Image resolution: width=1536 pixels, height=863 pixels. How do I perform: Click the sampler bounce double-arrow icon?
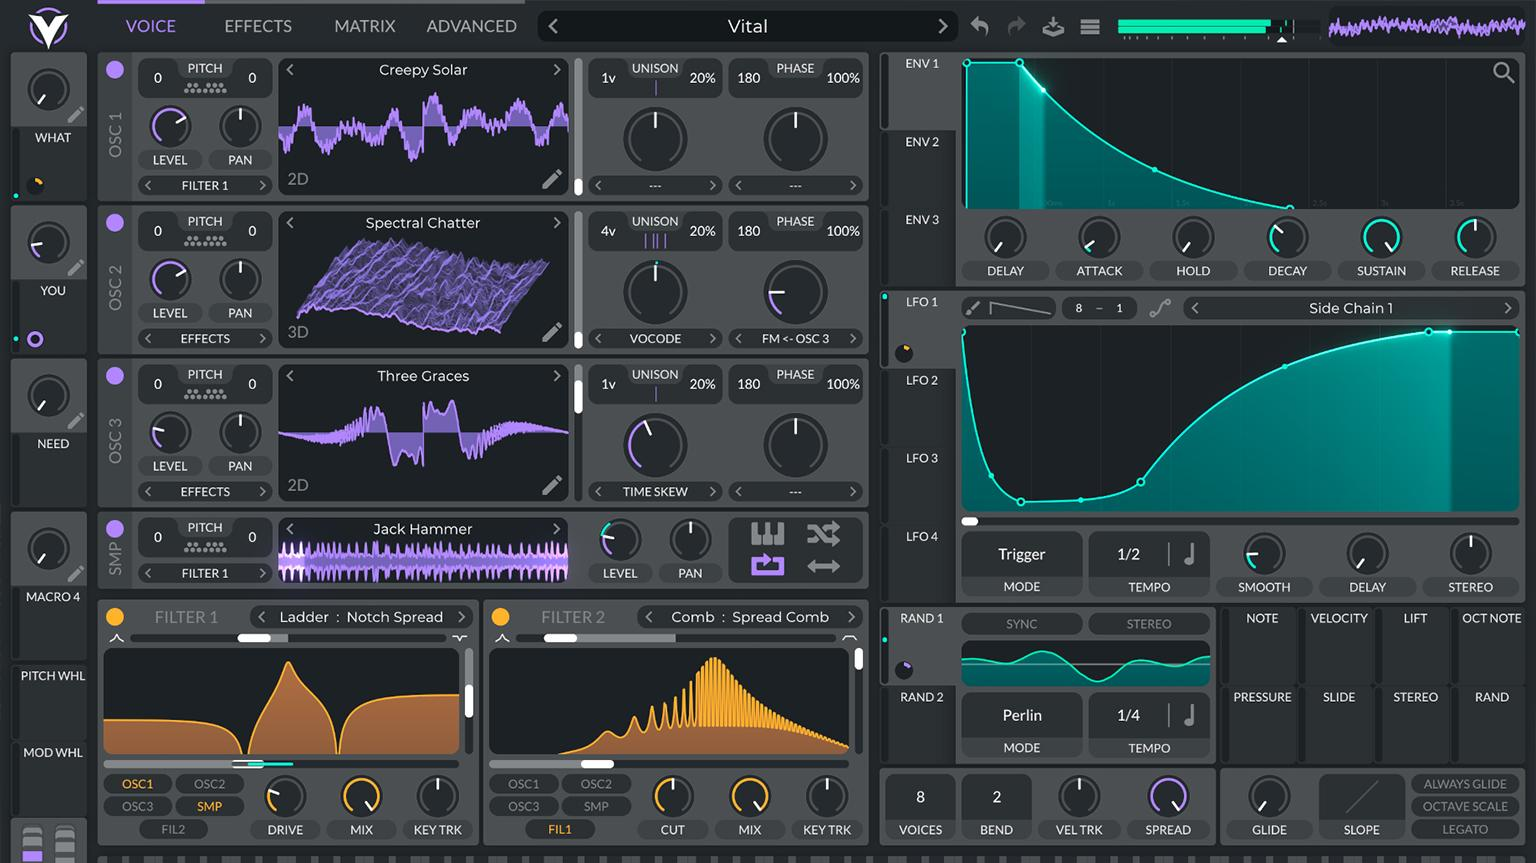[x=823, y=566]
